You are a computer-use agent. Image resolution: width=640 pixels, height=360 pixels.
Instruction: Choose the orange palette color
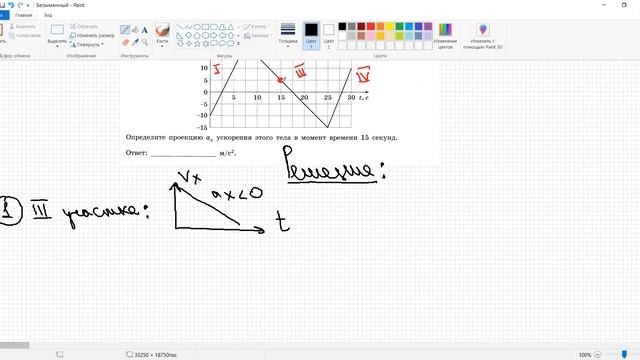tap(380, 27)
